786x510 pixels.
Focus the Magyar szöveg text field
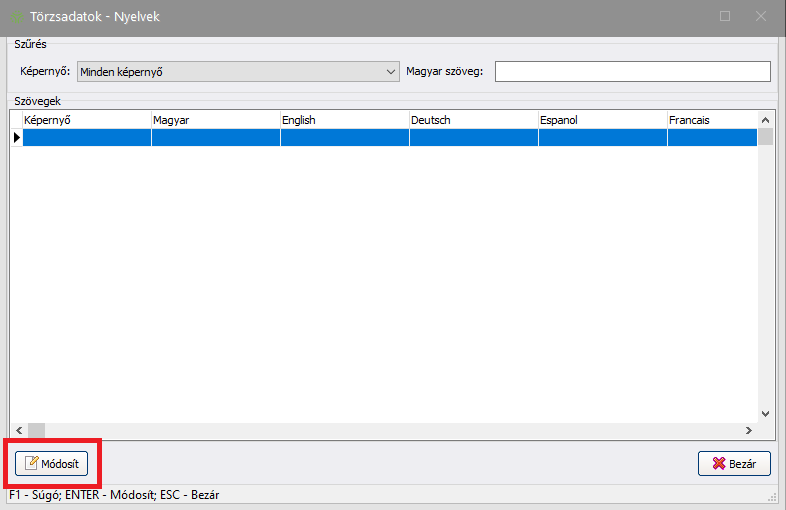[x=632, y=72]
